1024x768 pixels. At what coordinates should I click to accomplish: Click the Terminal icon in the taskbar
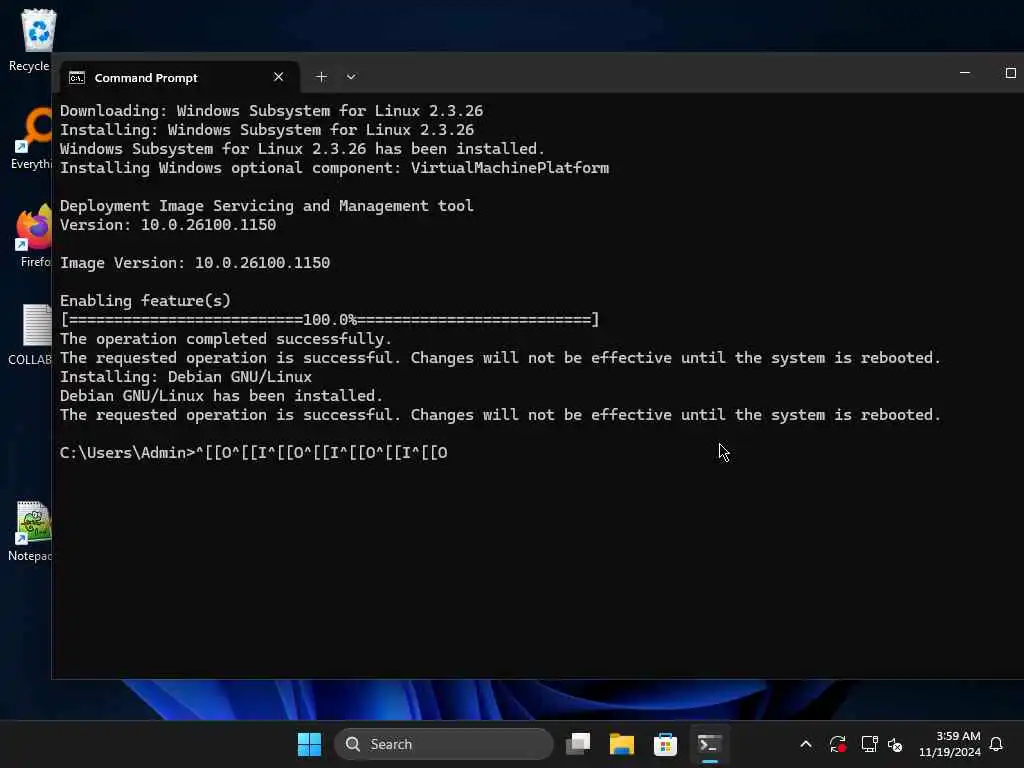coord(709,744)
